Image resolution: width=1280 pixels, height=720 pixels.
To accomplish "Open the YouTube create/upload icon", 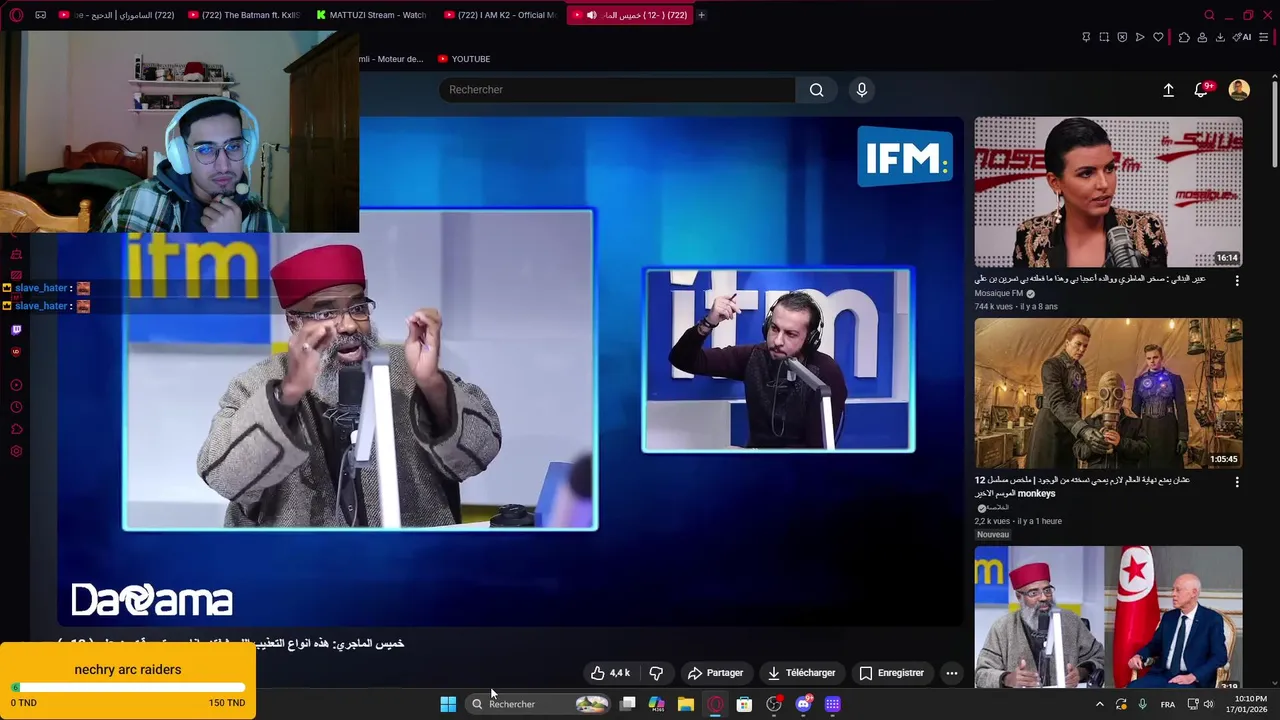I will point(1168,90).
